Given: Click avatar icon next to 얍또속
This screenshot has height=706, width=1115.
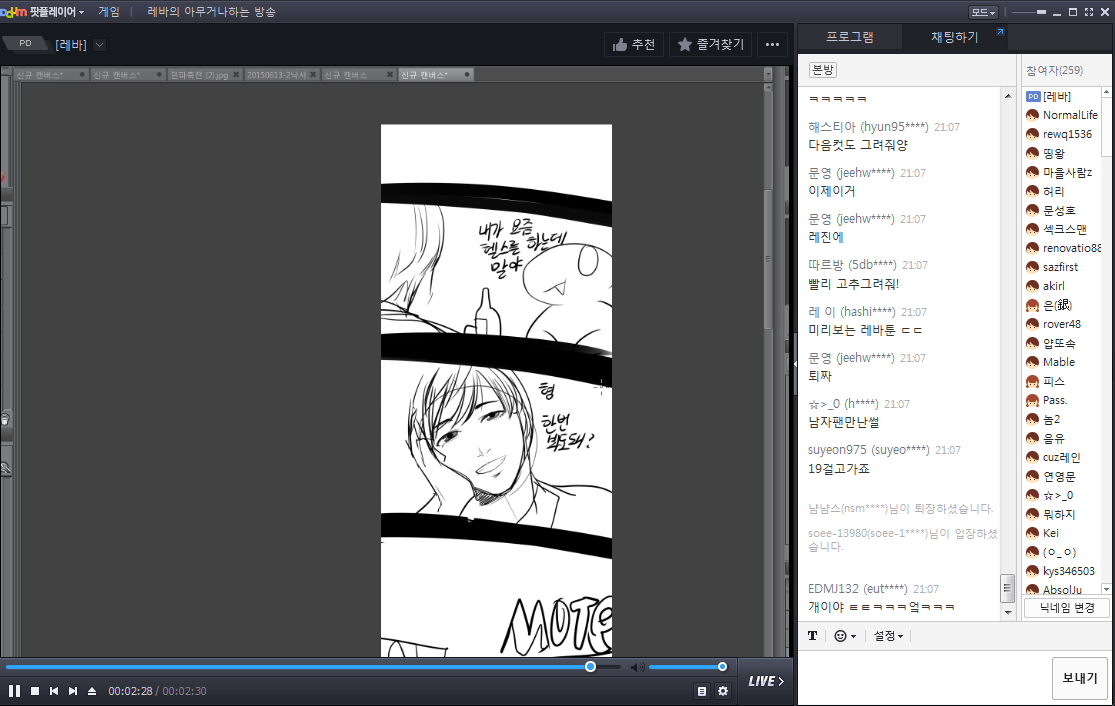Looking at the screenshot, I should pyautogui.click(x=1033, y=343).
